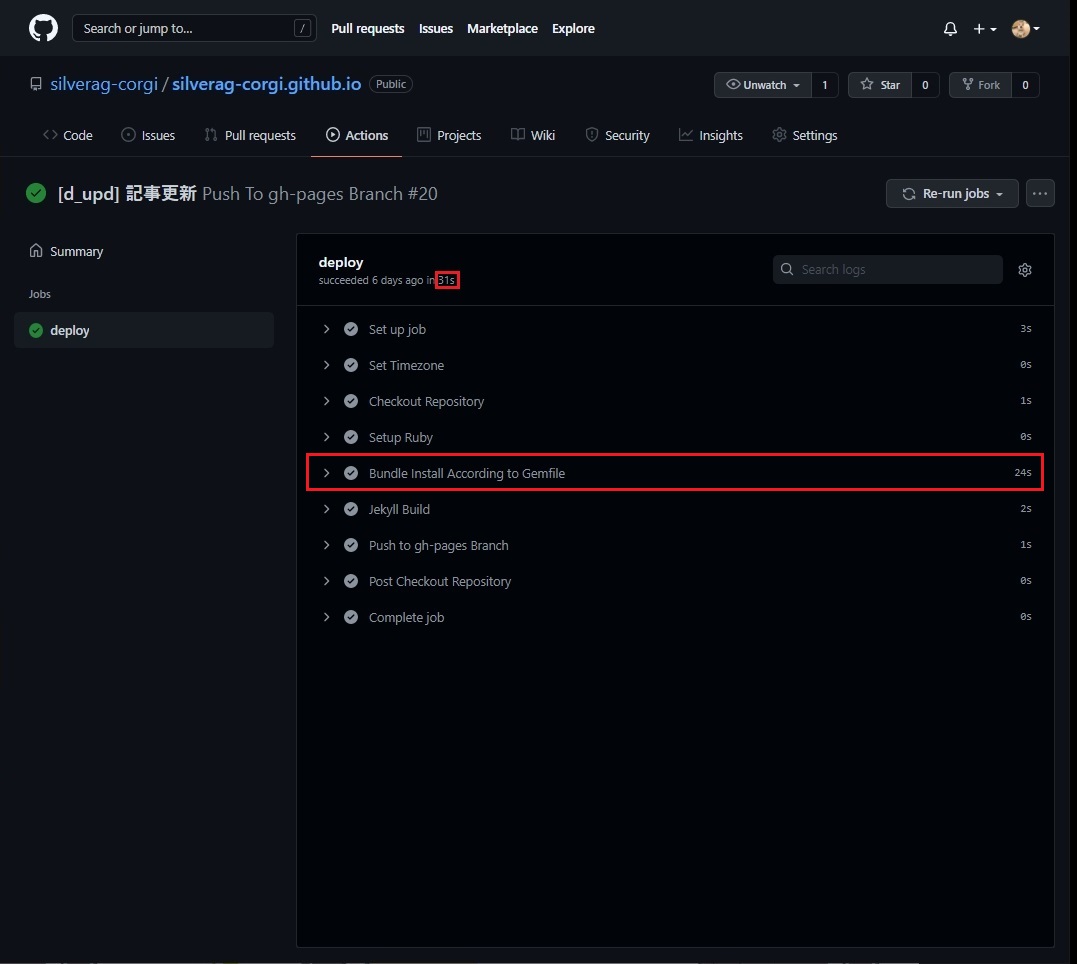Screen dimensions: 1077x964
Task: Expand the Setup Ruby step
Action: (326, 437)
